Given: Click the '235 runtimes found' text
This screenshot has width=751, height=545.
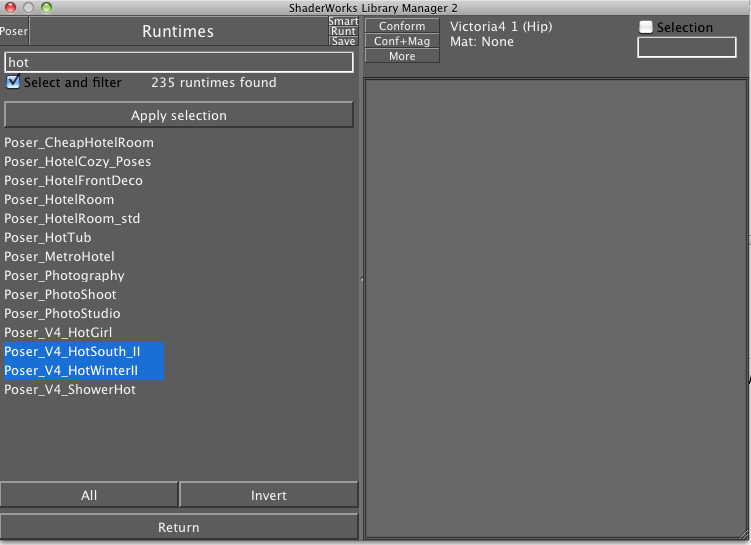Looking at the screenshot, I should click(214, 82).
